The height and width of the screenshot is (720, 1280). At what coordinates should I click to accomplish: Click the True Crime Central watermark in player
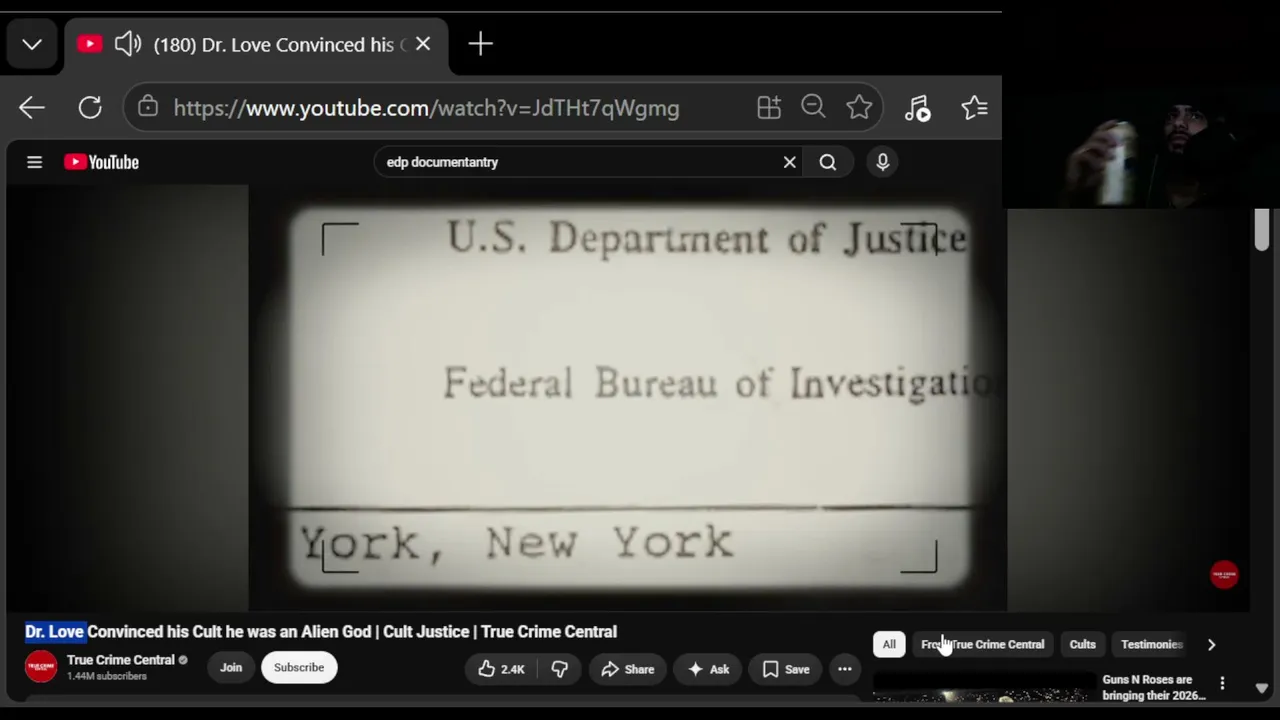(x=1224, y=575)
